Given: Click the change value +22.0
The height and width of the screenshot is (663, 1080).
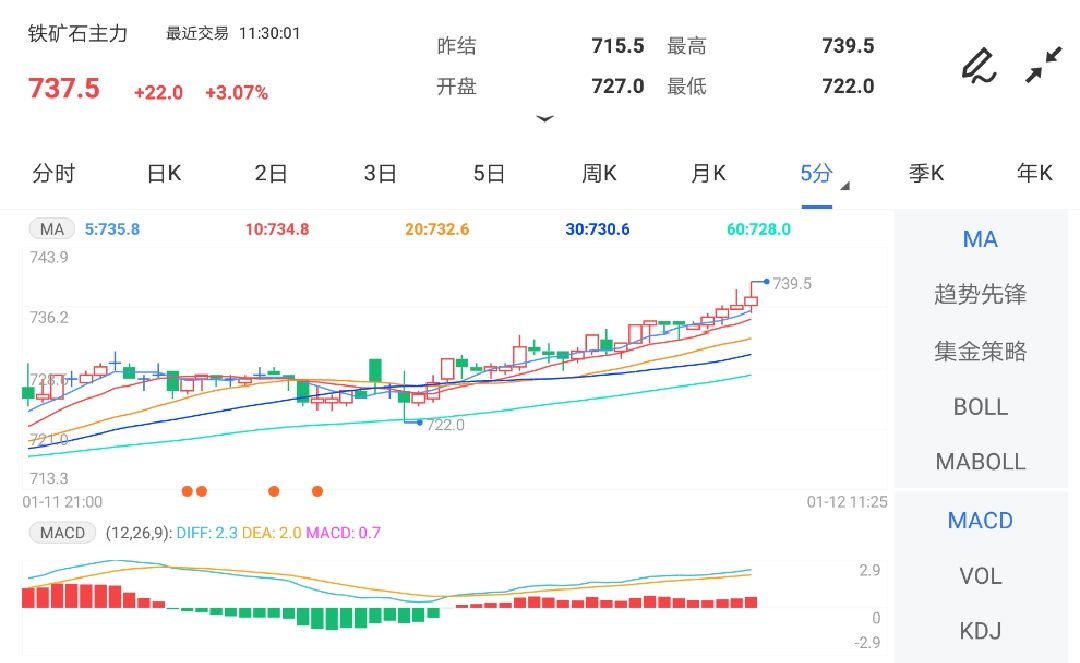Looking at the screenshot, I should click(158, 93).
